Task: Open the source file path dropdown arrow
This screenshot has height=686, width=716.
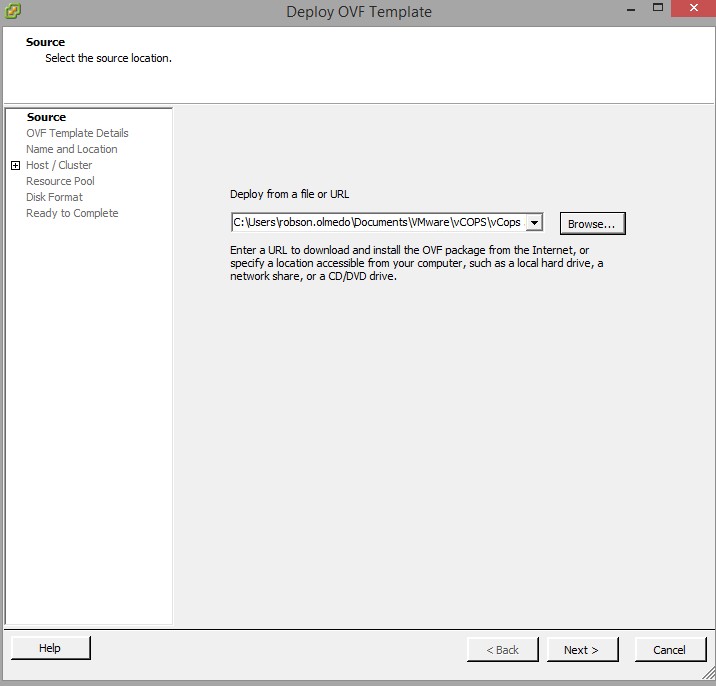Action: point(534,223)
